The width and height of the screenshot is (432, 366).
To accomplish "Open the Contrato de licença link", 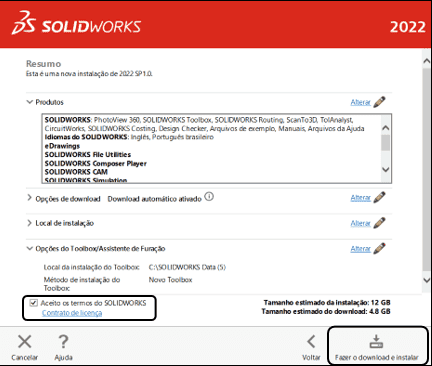I will coord(72,313).
